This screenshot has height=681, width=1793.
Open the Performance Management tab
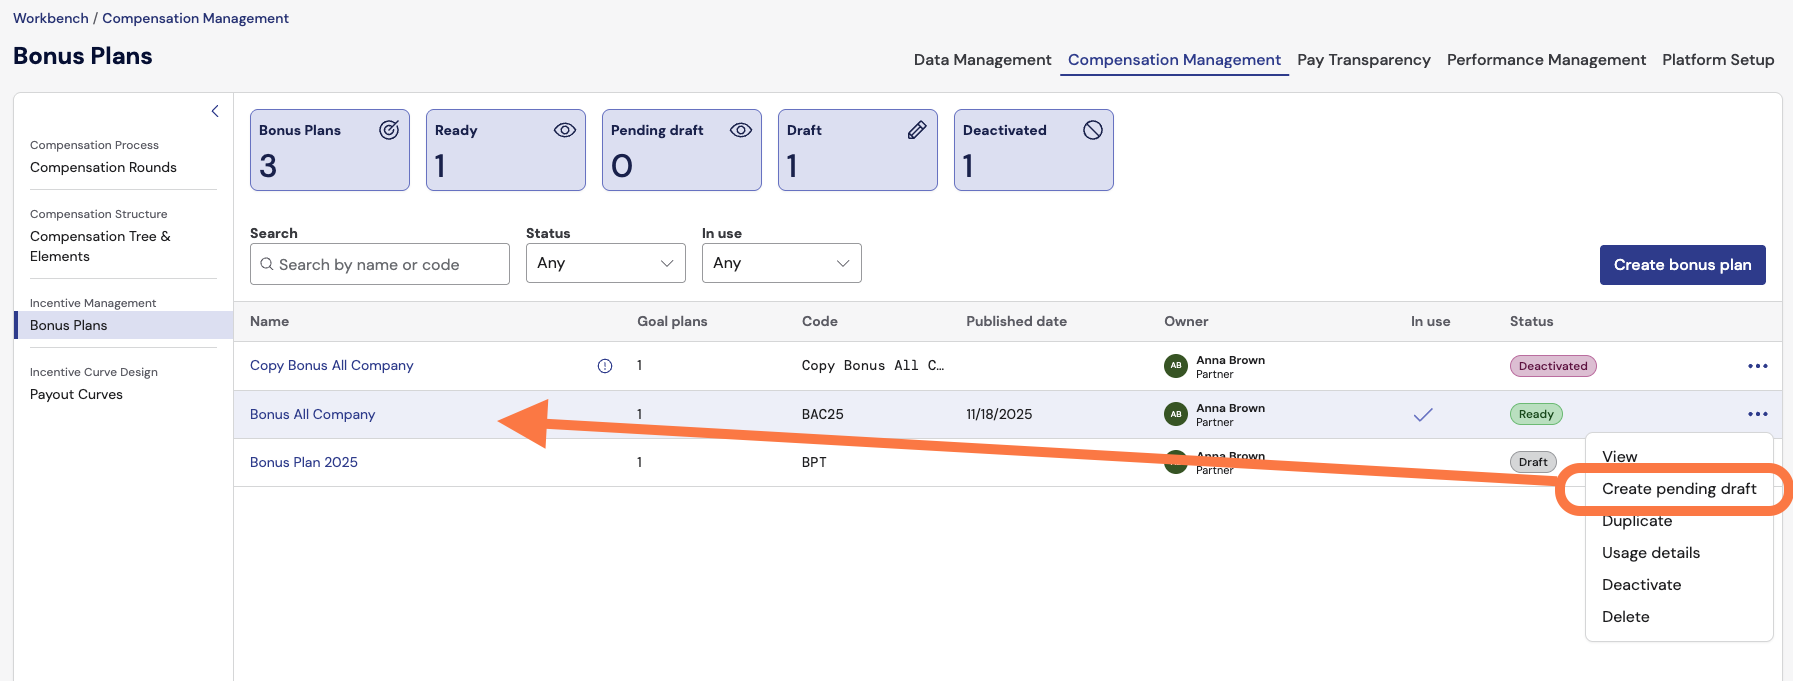tap(1545, 60)
